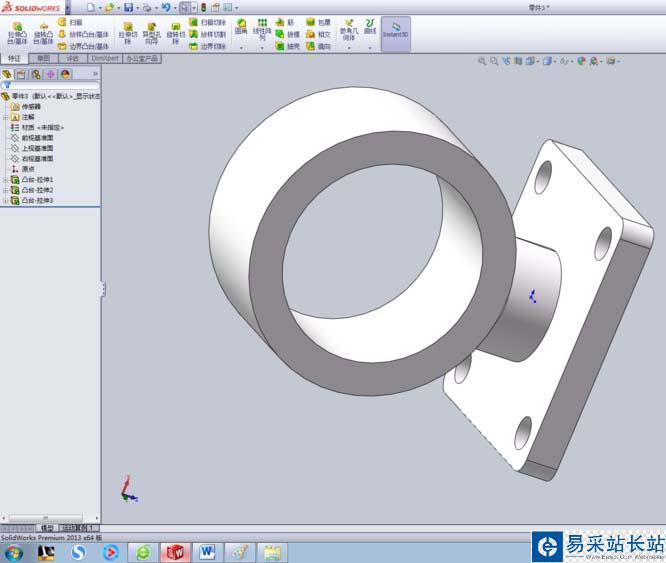
Task: Open the dropdown under the Curves tool
Action: click(370, 48)
